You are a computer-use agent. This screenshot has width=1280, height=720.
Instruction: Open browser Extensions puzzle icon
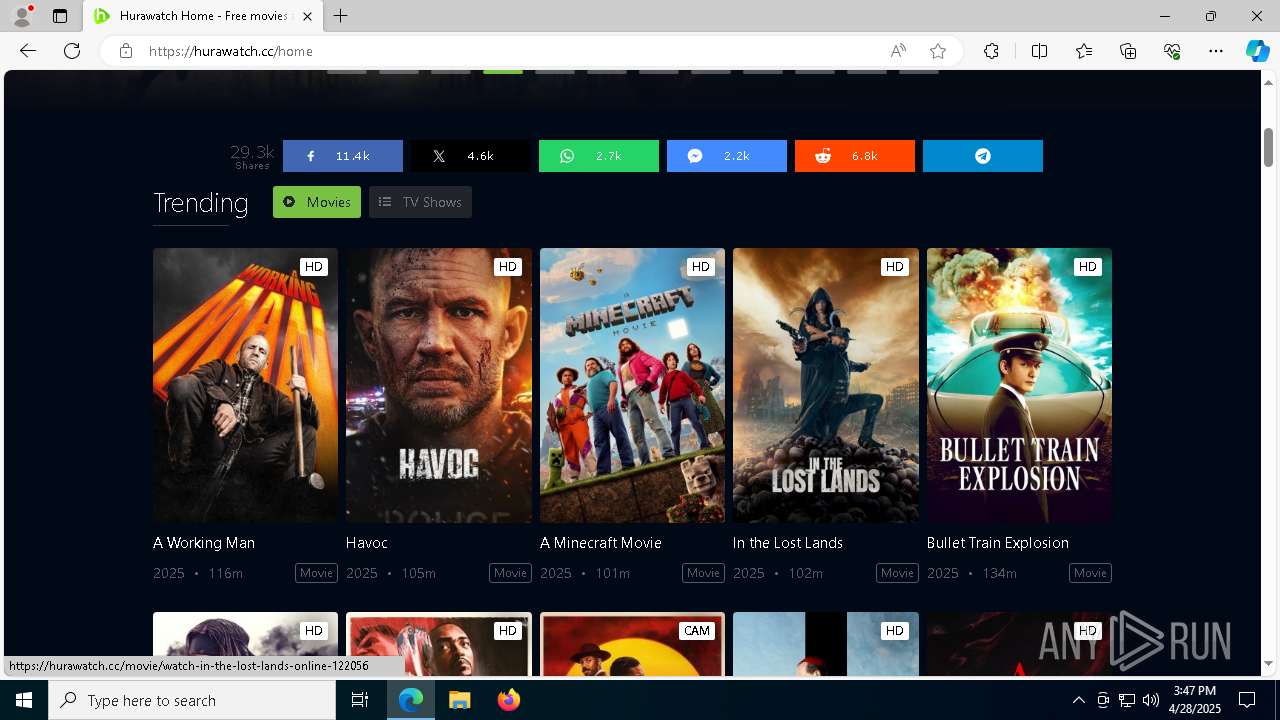[991, 51]
